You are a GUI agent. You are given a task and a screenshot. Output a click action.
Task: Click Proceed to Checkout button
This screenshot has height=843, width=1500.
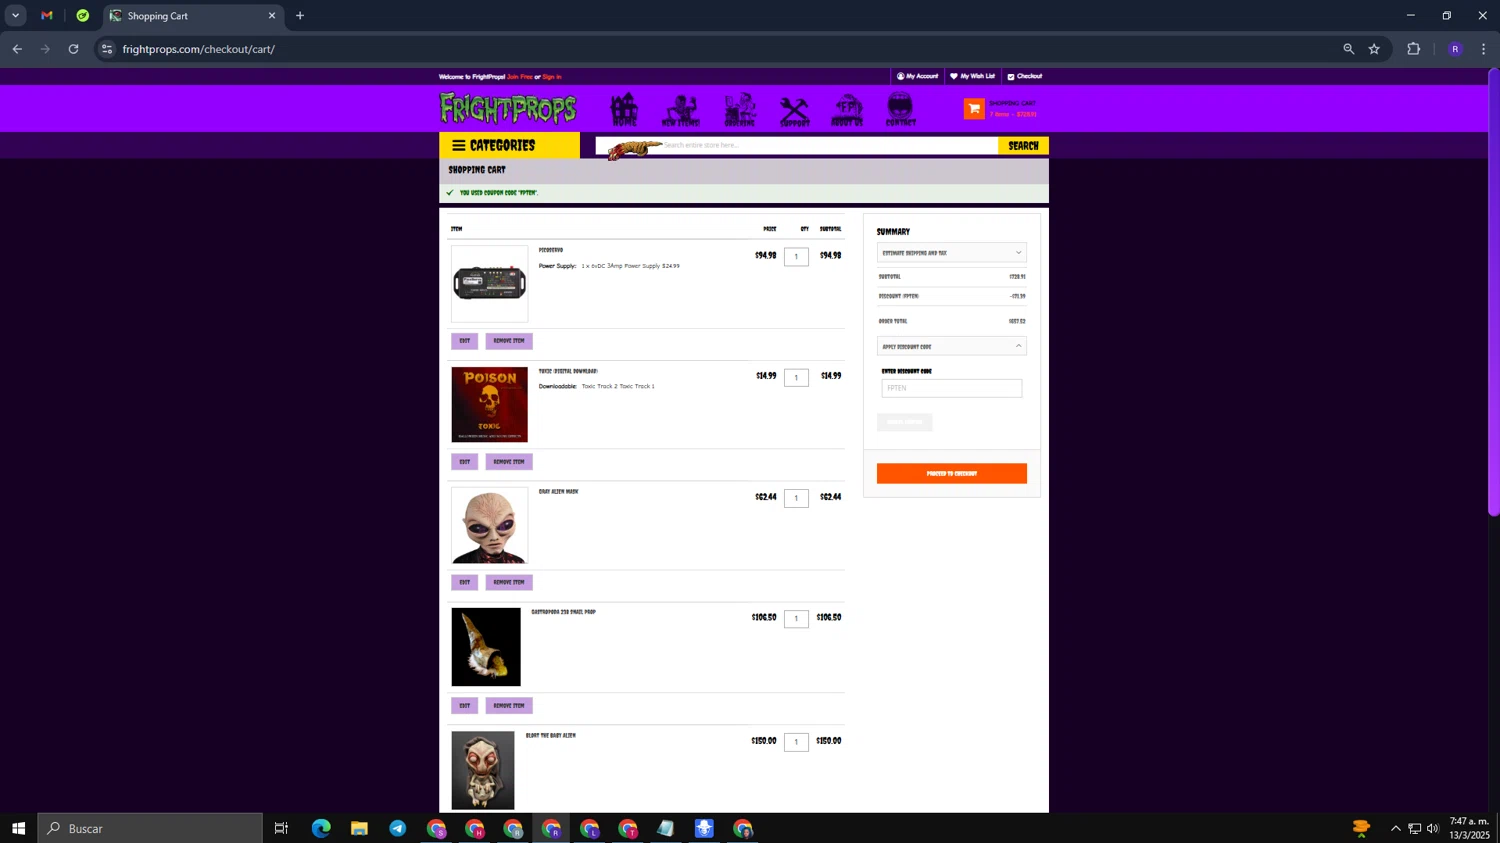[951, 473]
